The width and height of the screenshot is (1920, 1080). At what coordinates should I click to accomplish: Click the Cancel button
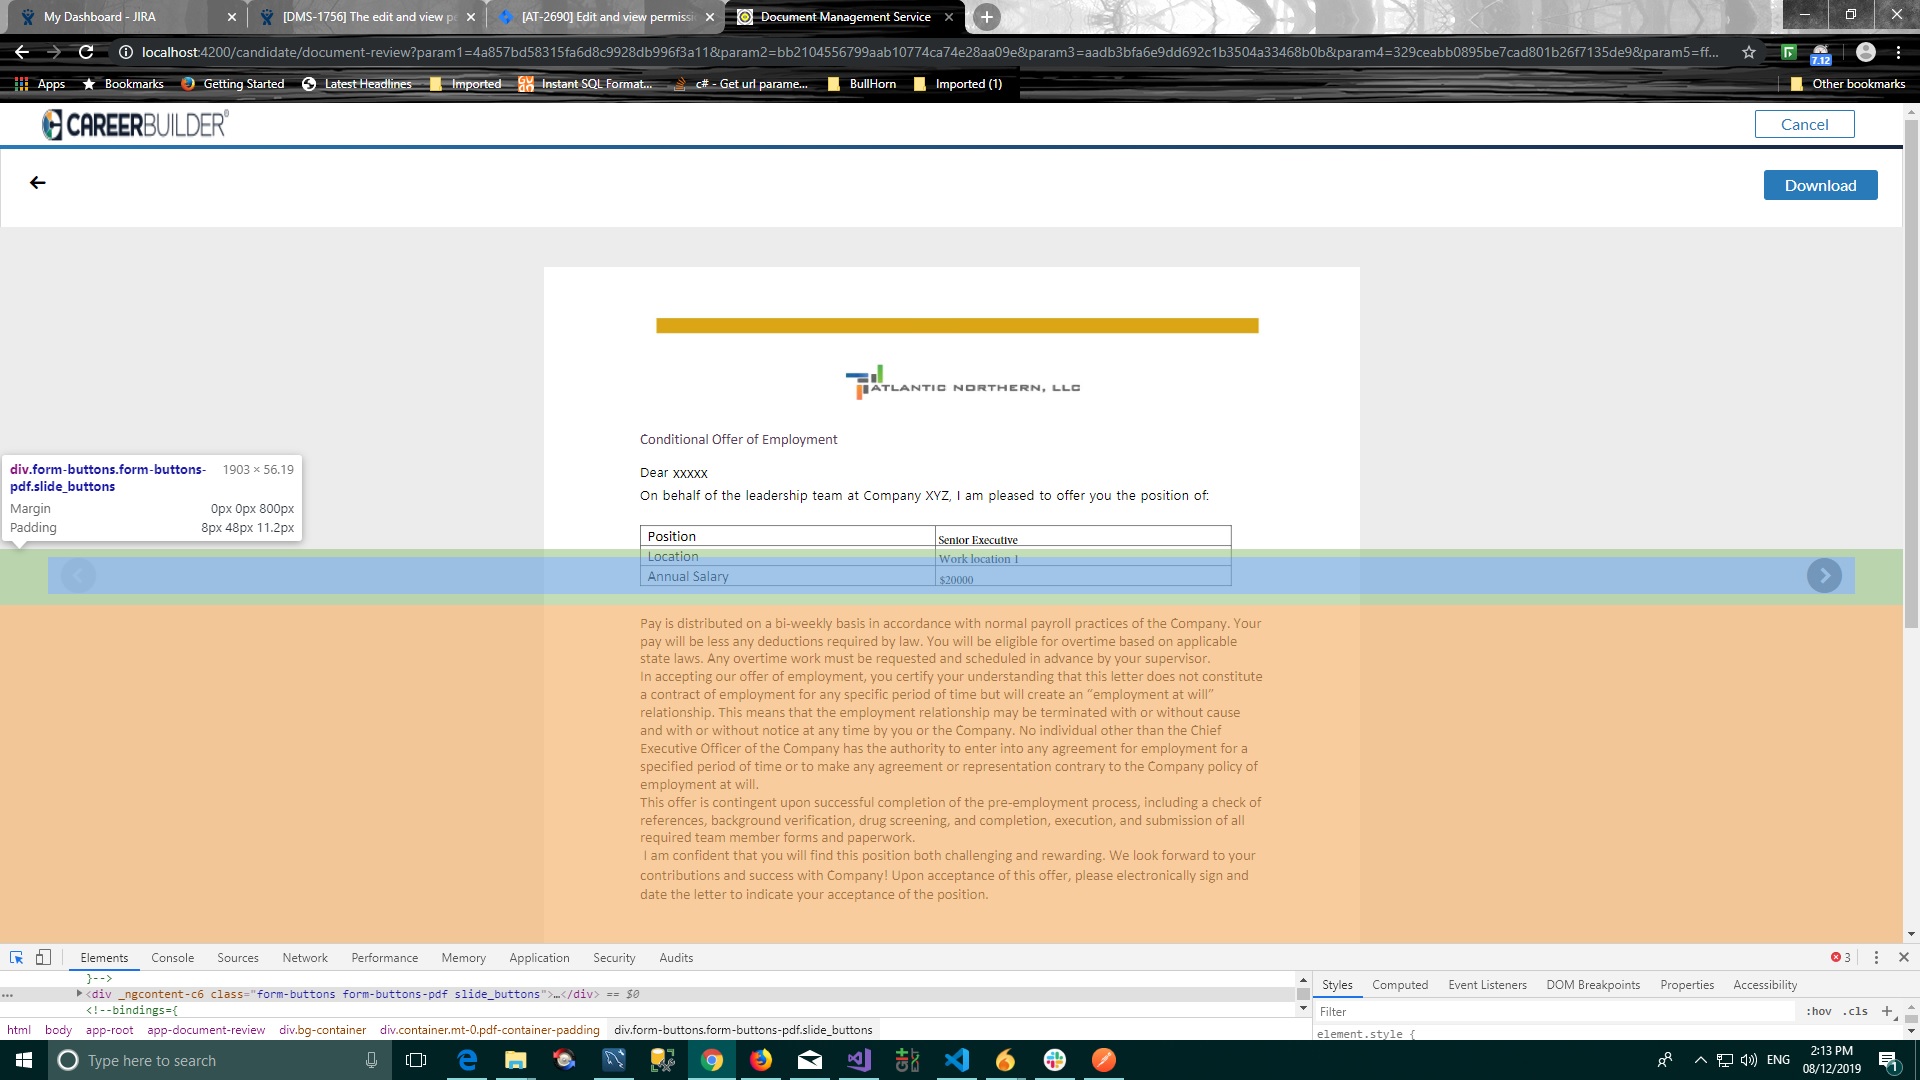pos(1804,124)
